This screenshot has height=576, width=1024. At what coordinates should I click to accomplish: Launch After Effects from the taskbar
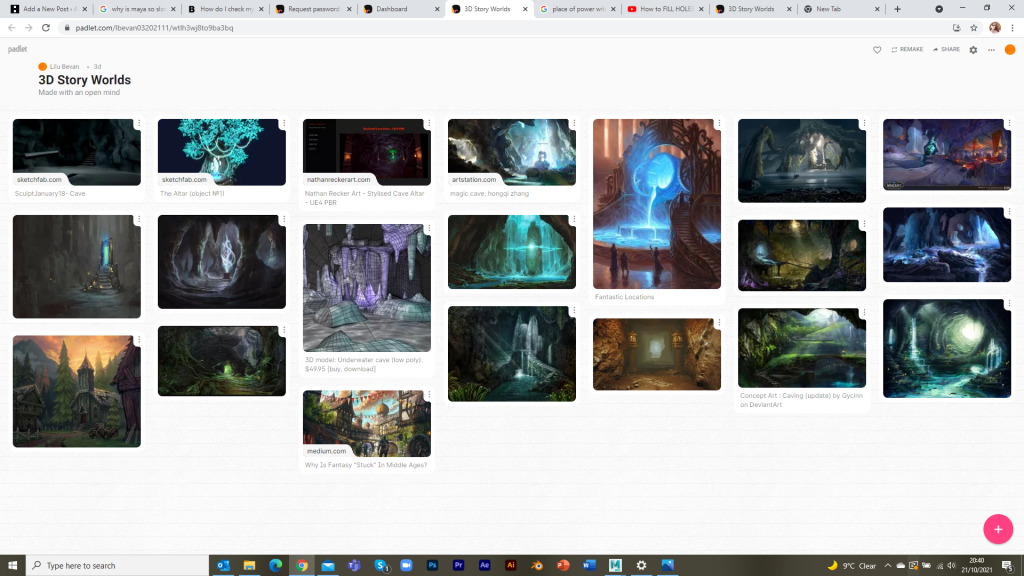click(x=485, y=566)
